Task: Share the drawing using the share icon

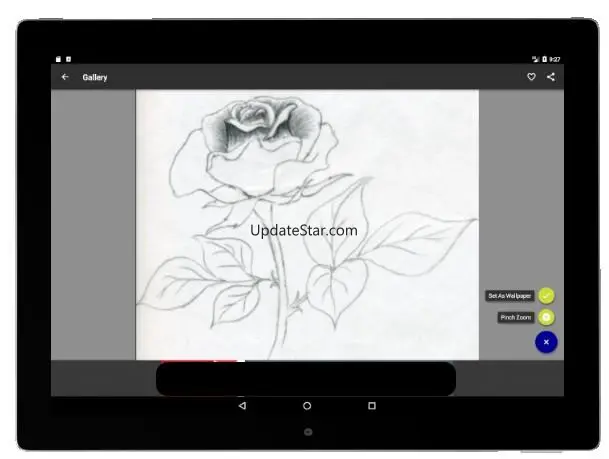Action: click(551, 77)
